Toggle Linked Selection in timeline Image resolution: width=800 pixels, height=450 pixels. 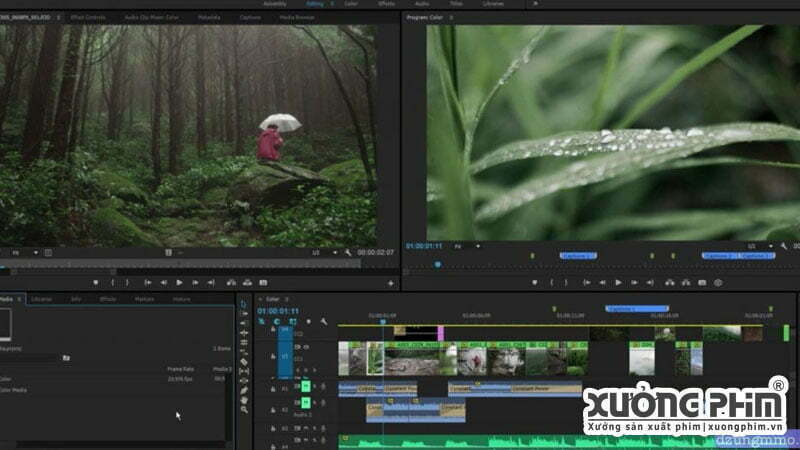pos(292,321)
